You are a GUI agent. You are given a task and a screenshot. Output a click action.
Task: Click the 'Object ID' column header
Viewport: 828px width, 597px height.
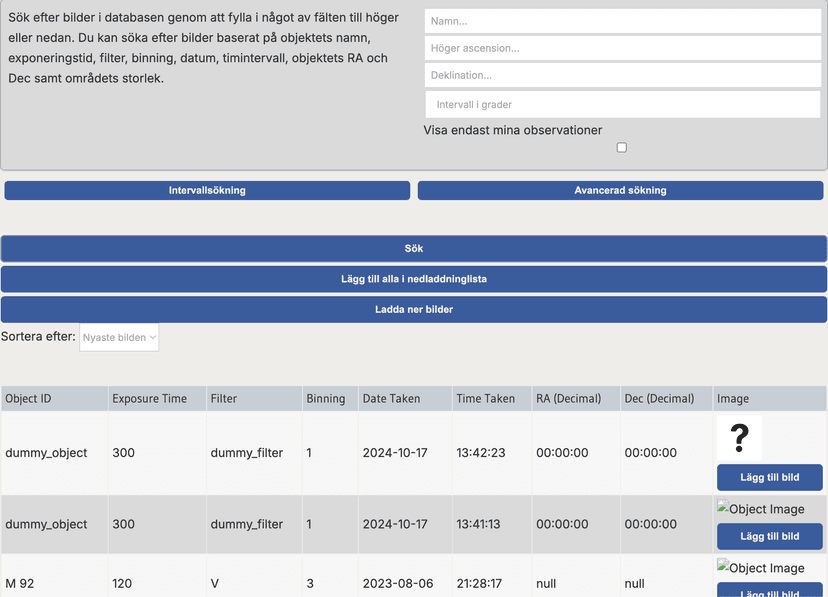[x=28, y=398]
